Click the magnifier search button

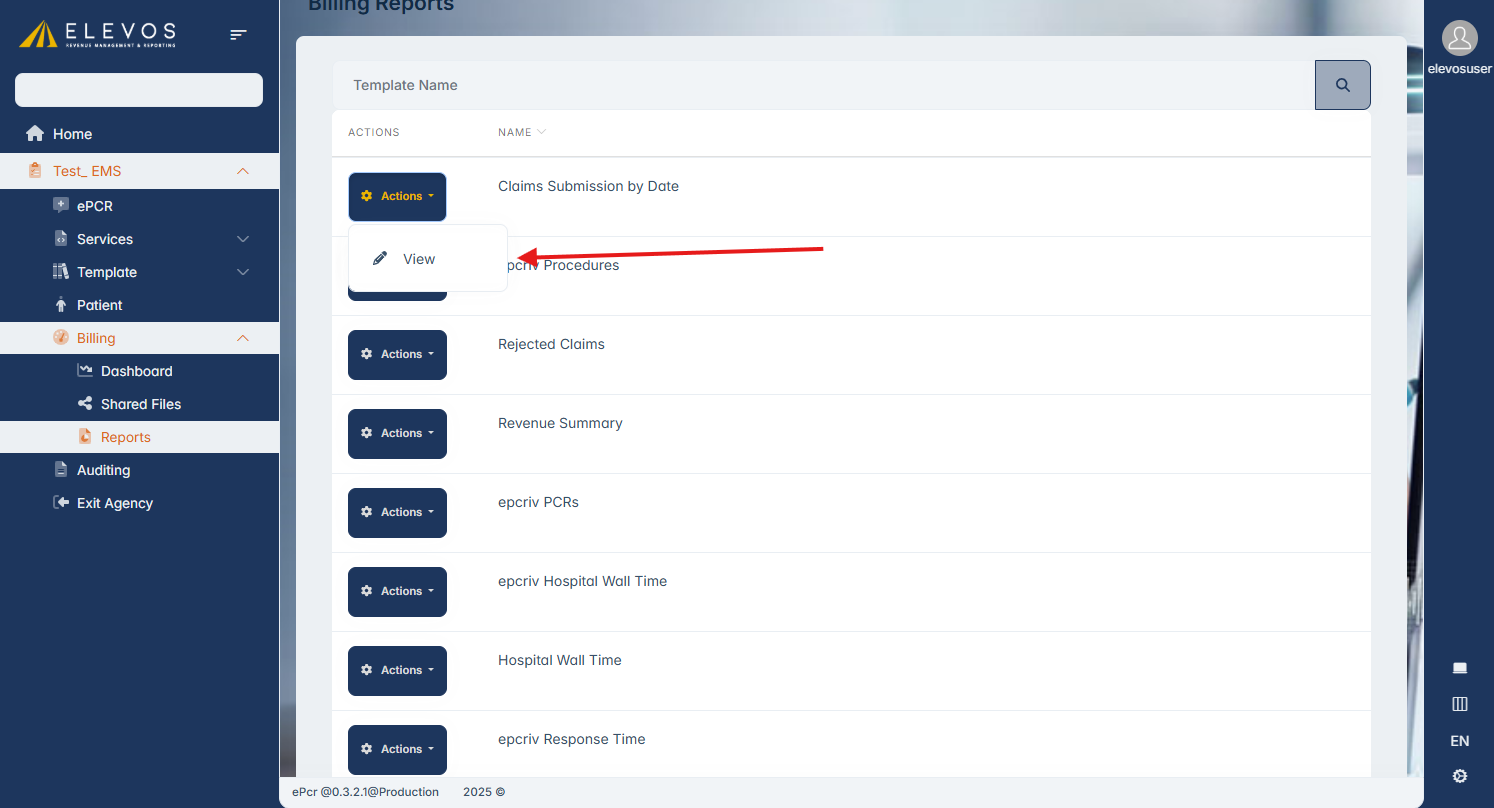1342,85
